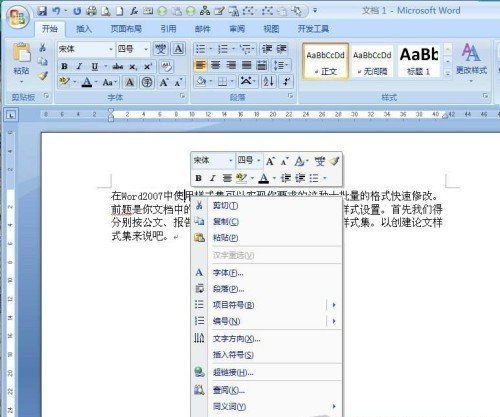This screenshot has width=500, height=417.
Task: Apply text highlight color in ribbon
Action: (64, 82)
